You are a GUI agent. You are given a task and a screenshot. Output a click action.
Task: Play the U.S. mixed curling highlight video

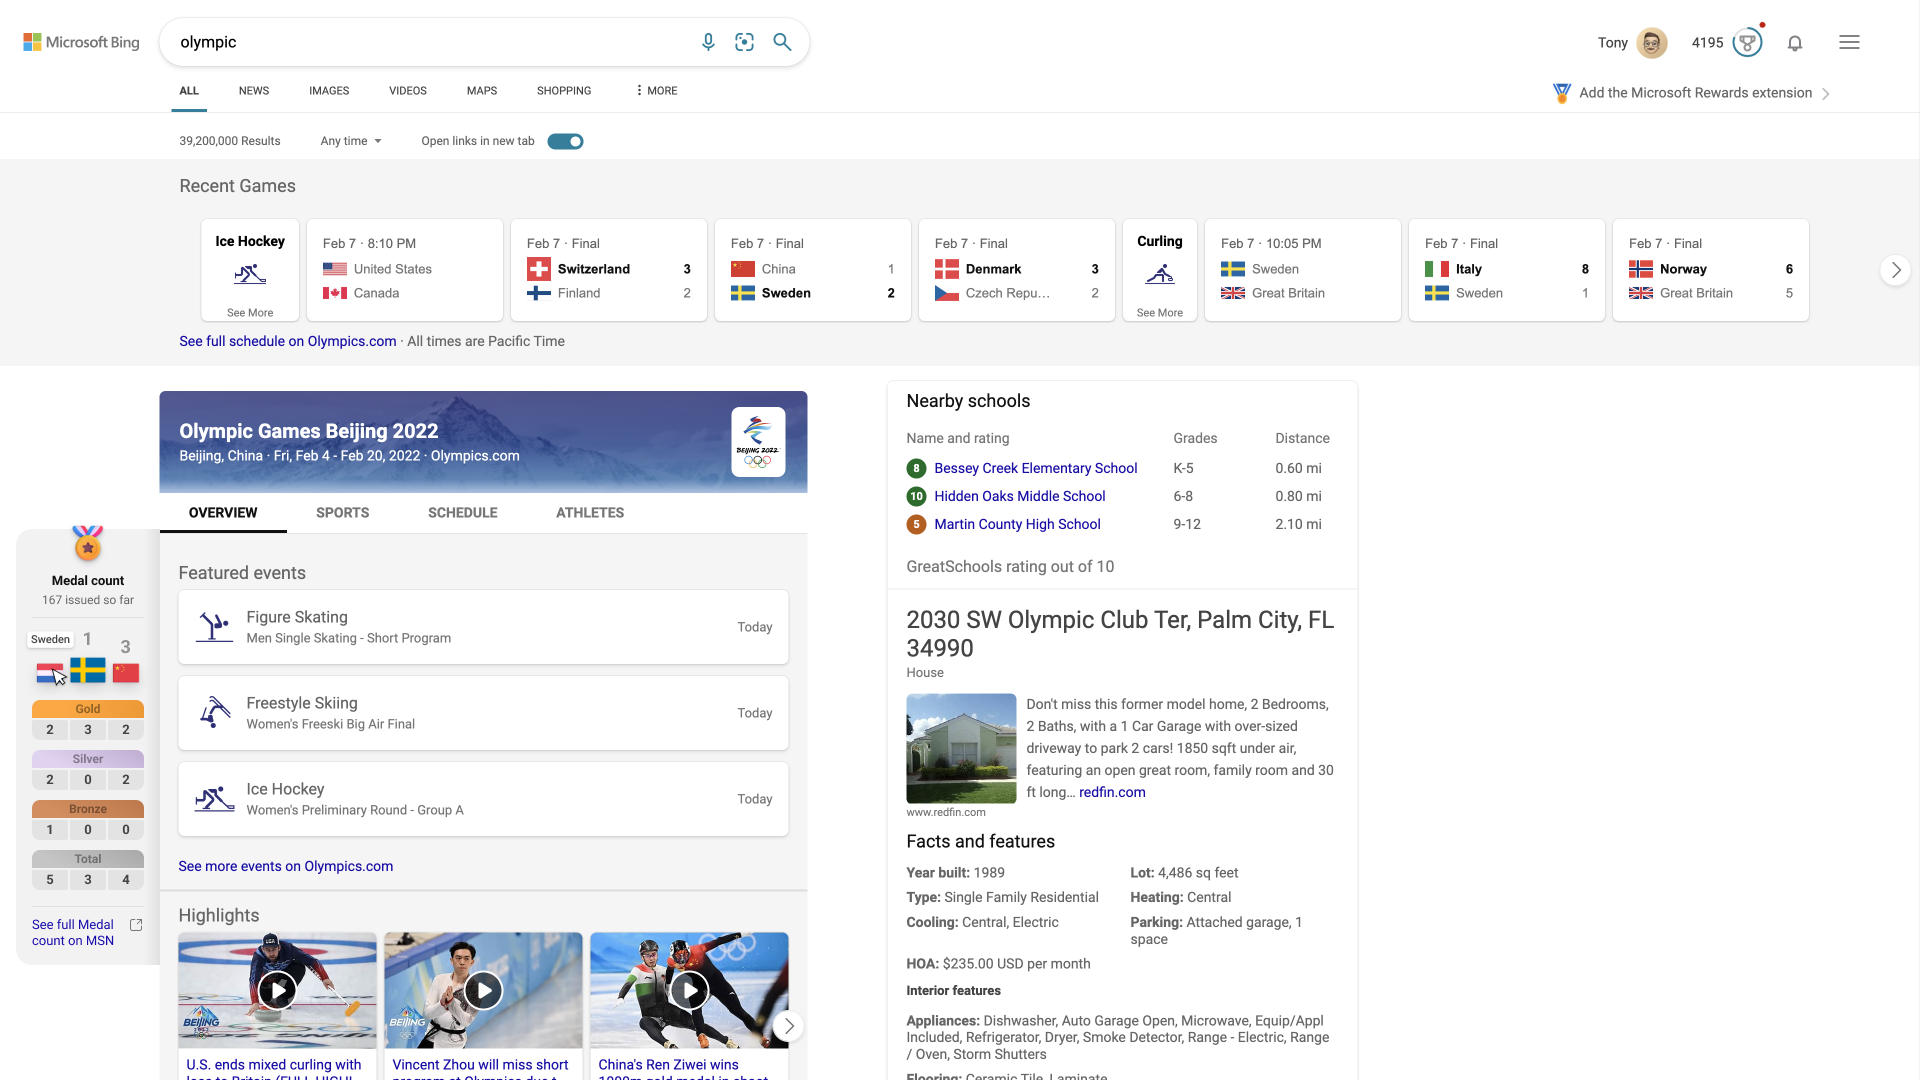coord(277,990)
